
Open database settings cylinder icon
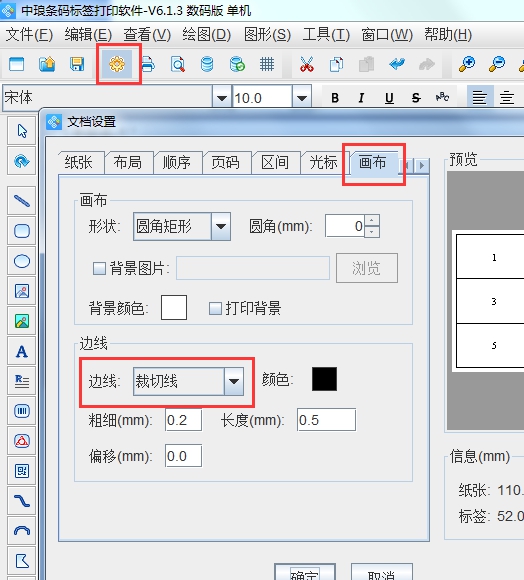click(x=207, y=64)
